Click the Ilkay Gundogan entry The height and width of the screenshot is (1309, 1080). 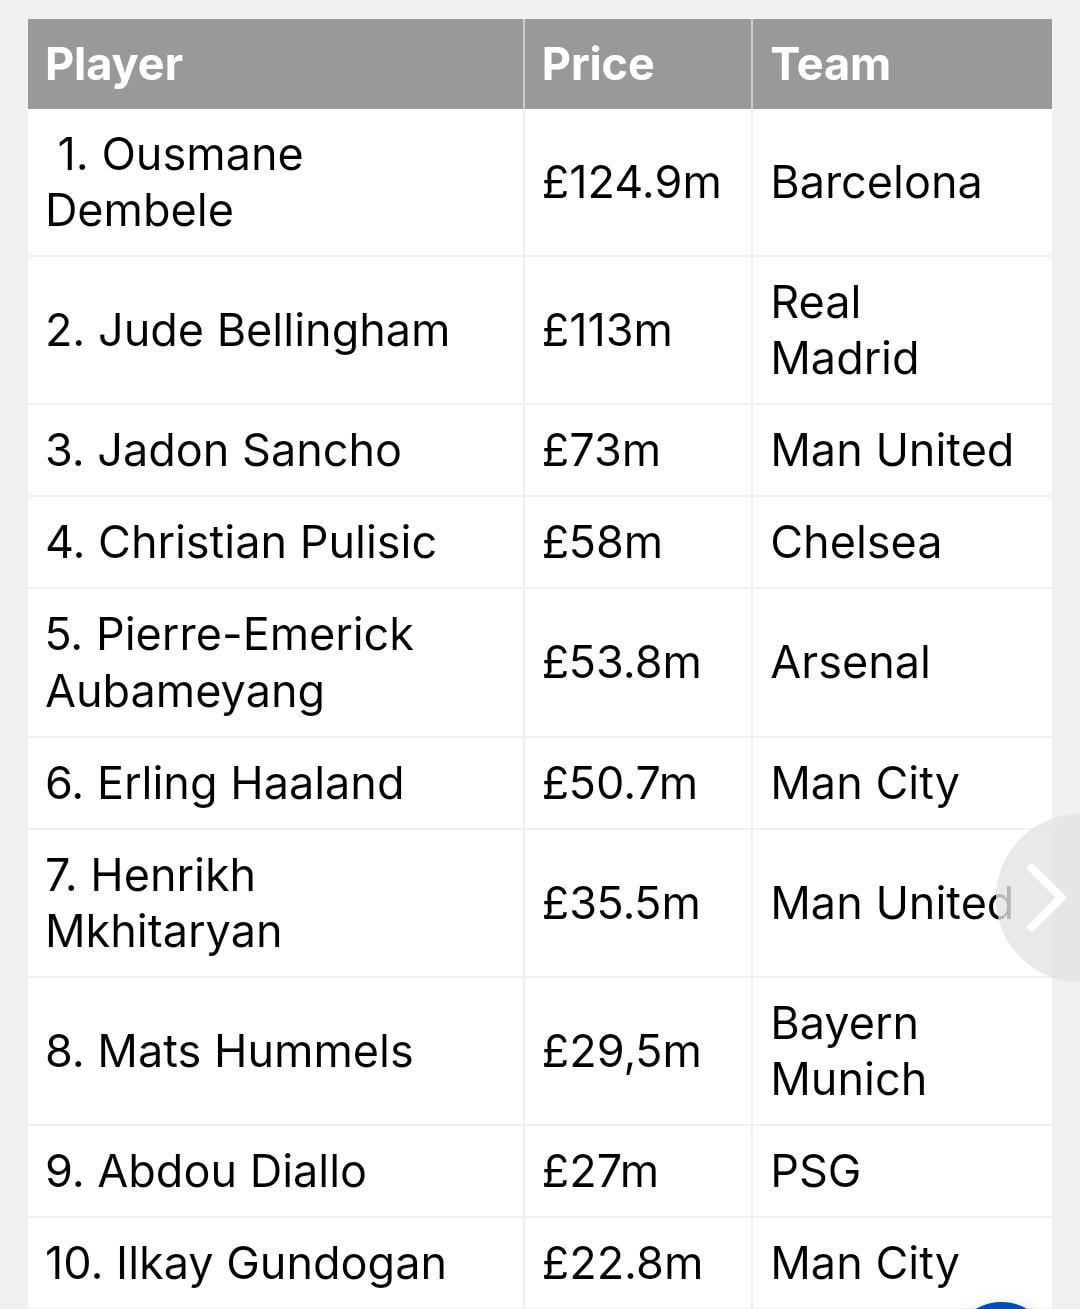246,1263
